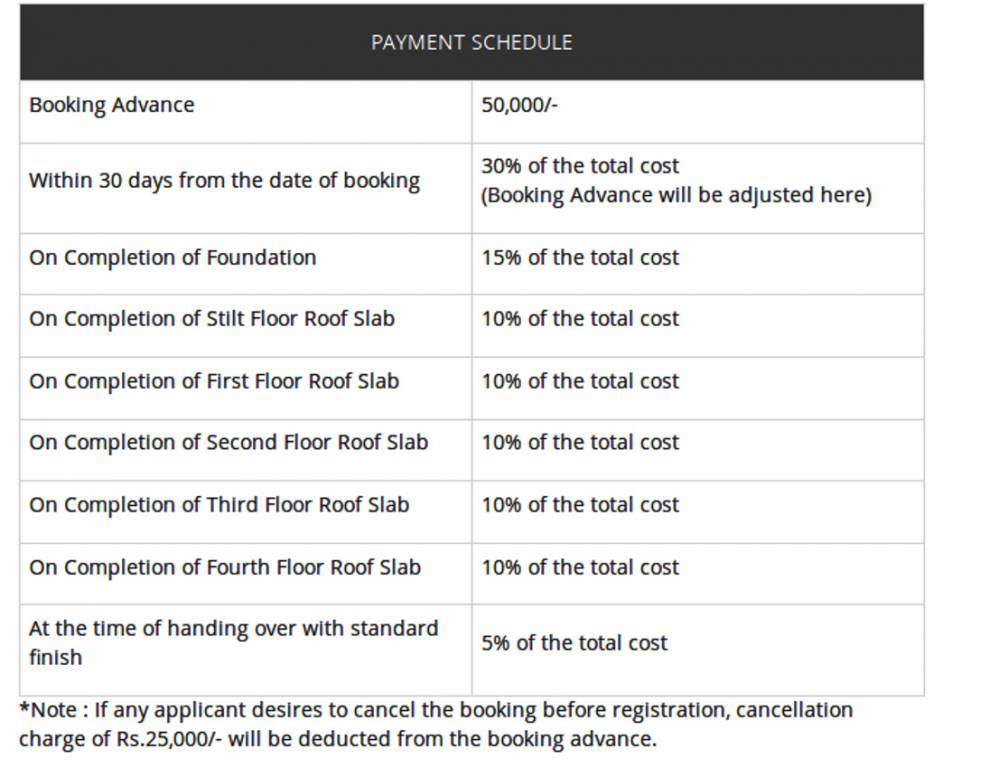
Task: Click 'On Completion of Fourth Floor Roof Slab'
Action: pos(225,567)
